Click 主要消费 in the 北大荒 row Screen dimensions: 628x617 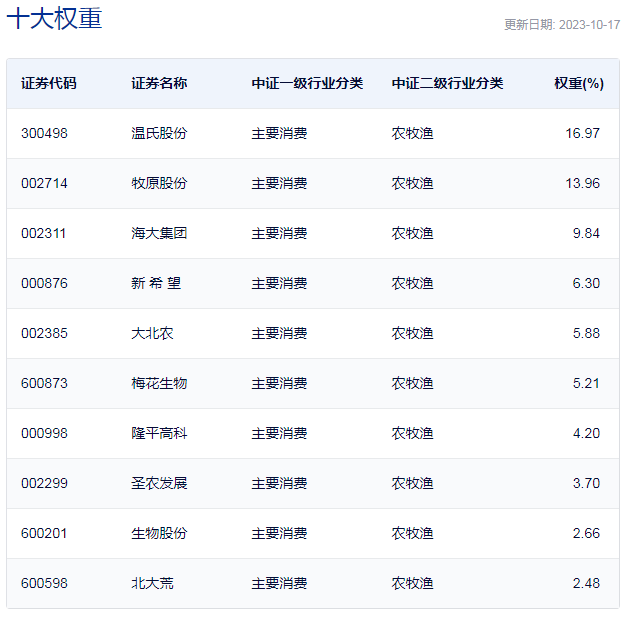click(279, 583)
